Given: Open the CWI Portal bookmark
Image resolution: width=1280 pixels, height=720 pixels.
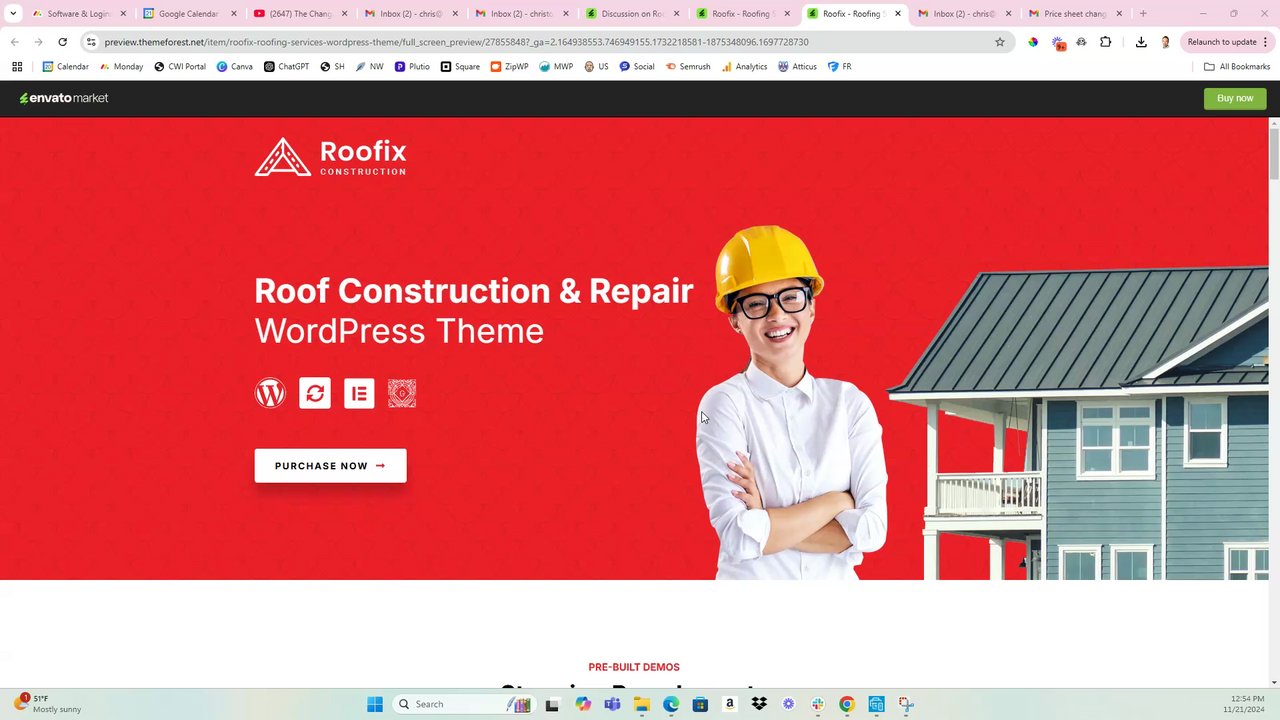Looking at the screenshot, I should click(180, 66).
